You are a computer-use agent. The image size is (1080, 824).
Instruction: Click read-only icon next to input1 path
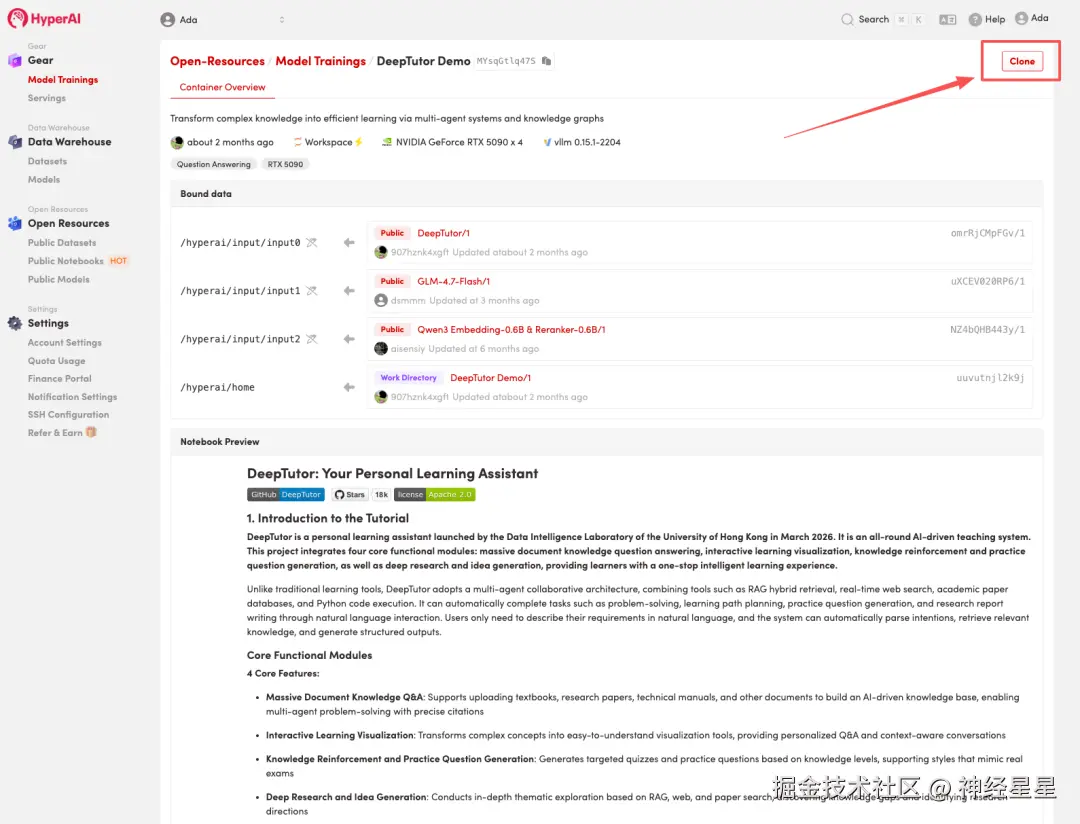[x=312, y=291]
